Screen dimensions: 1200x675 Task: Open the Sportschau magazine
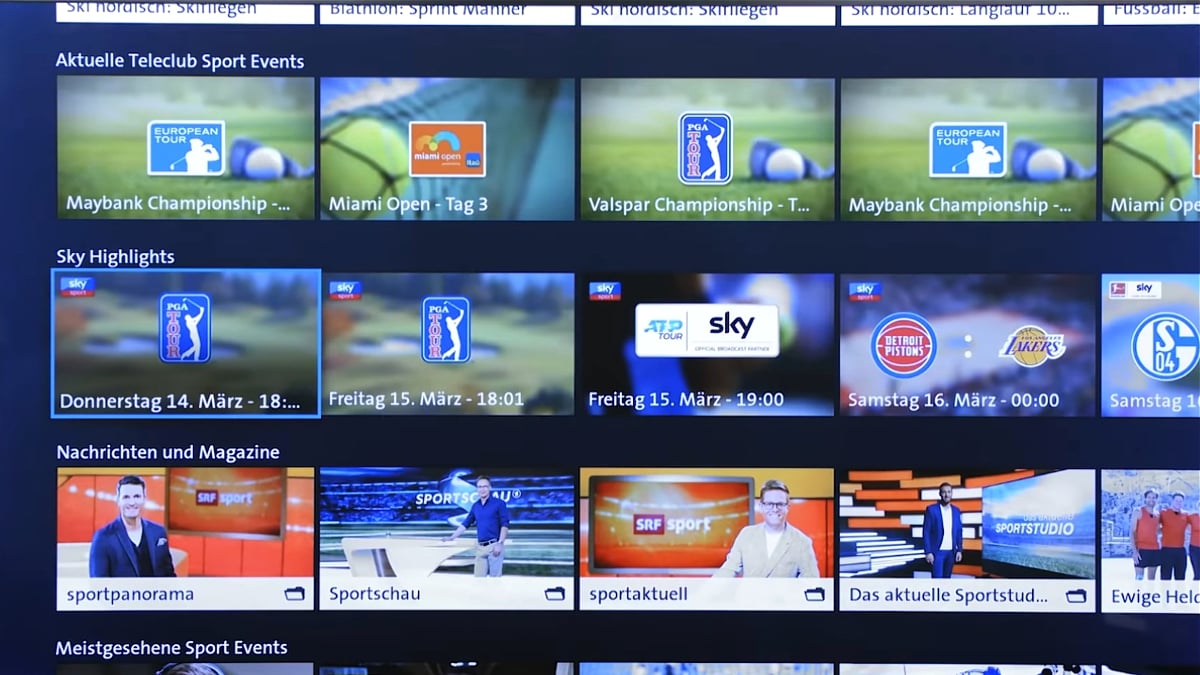447,539
